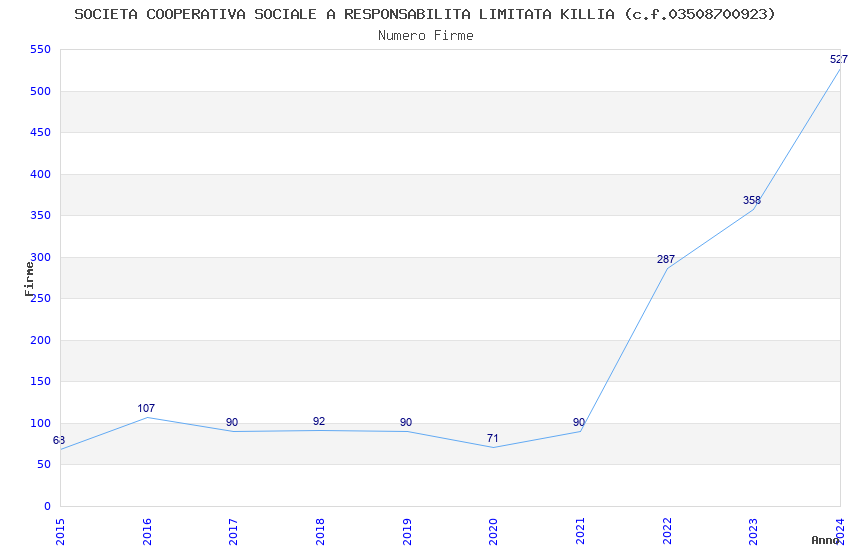Click the x-axis year label 2017
This screenshot has height=550, width=850.
click(234, 532)
